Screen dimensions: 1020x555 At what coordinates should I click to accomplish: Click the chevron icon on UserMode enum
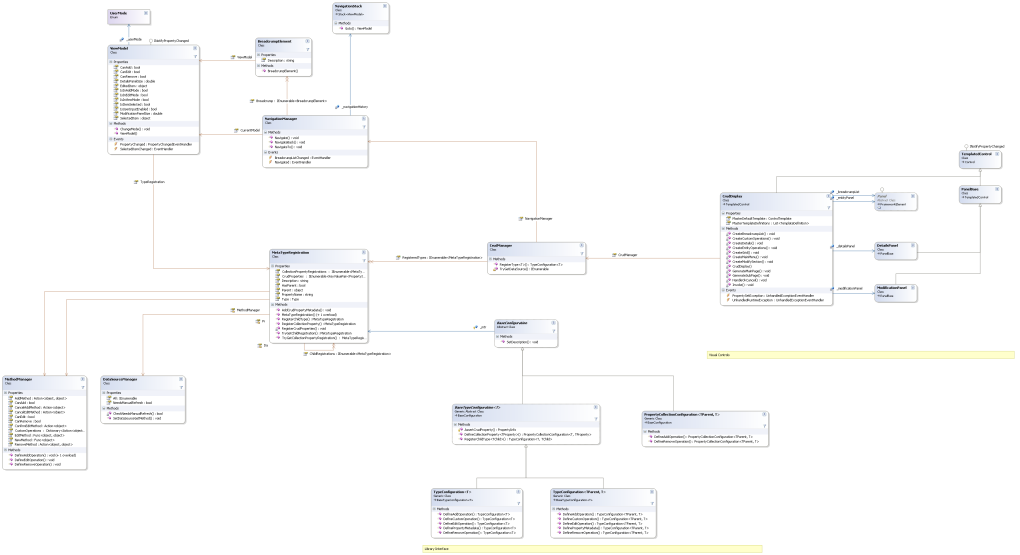pyautogui.click(x=146, y=13)
